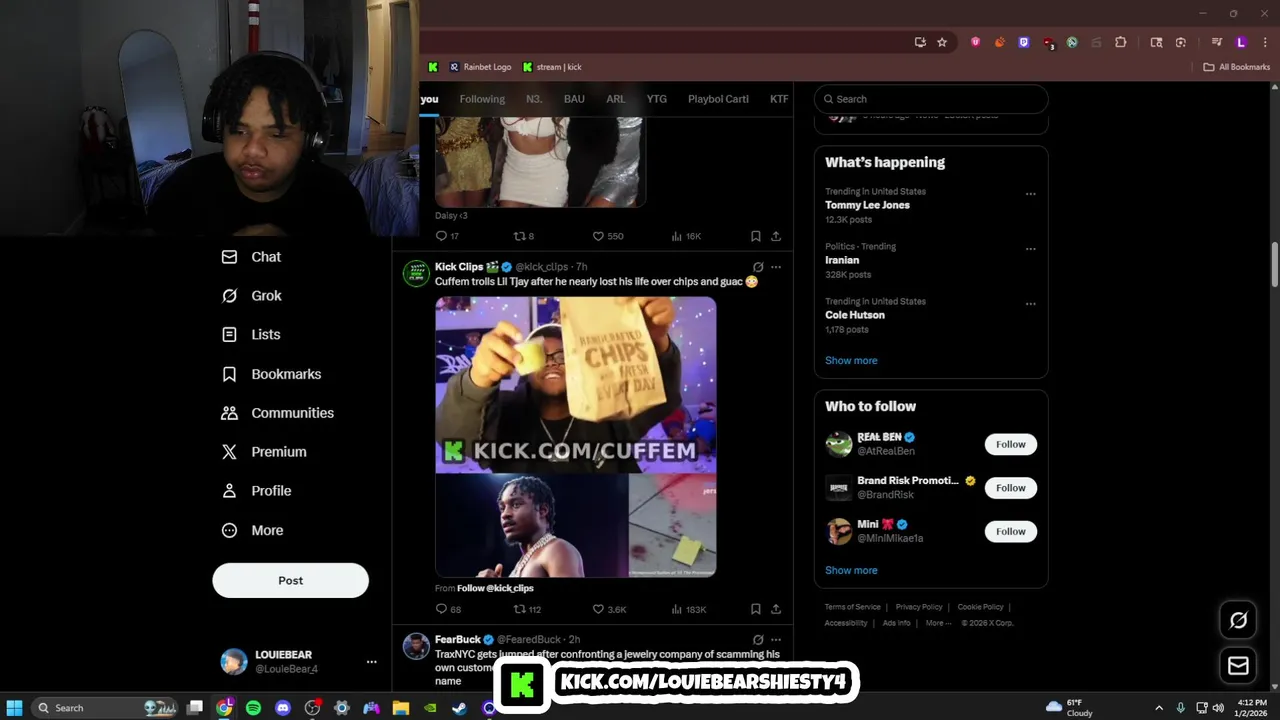Open more options on the FearBuck post
The height and width of the screenshot is (720, 1280).
click(776, 640)
